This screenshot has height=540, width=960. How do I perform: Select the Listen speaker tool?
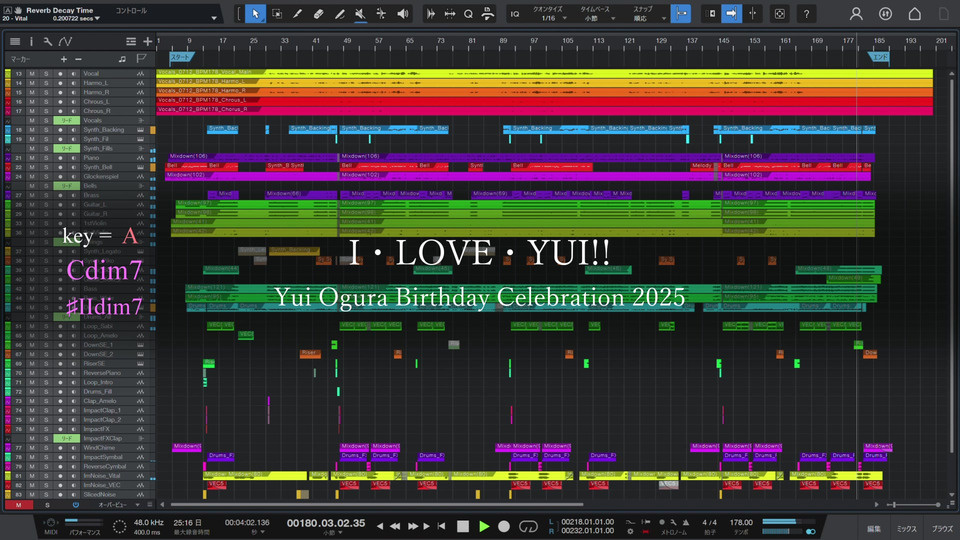[402, 13]
